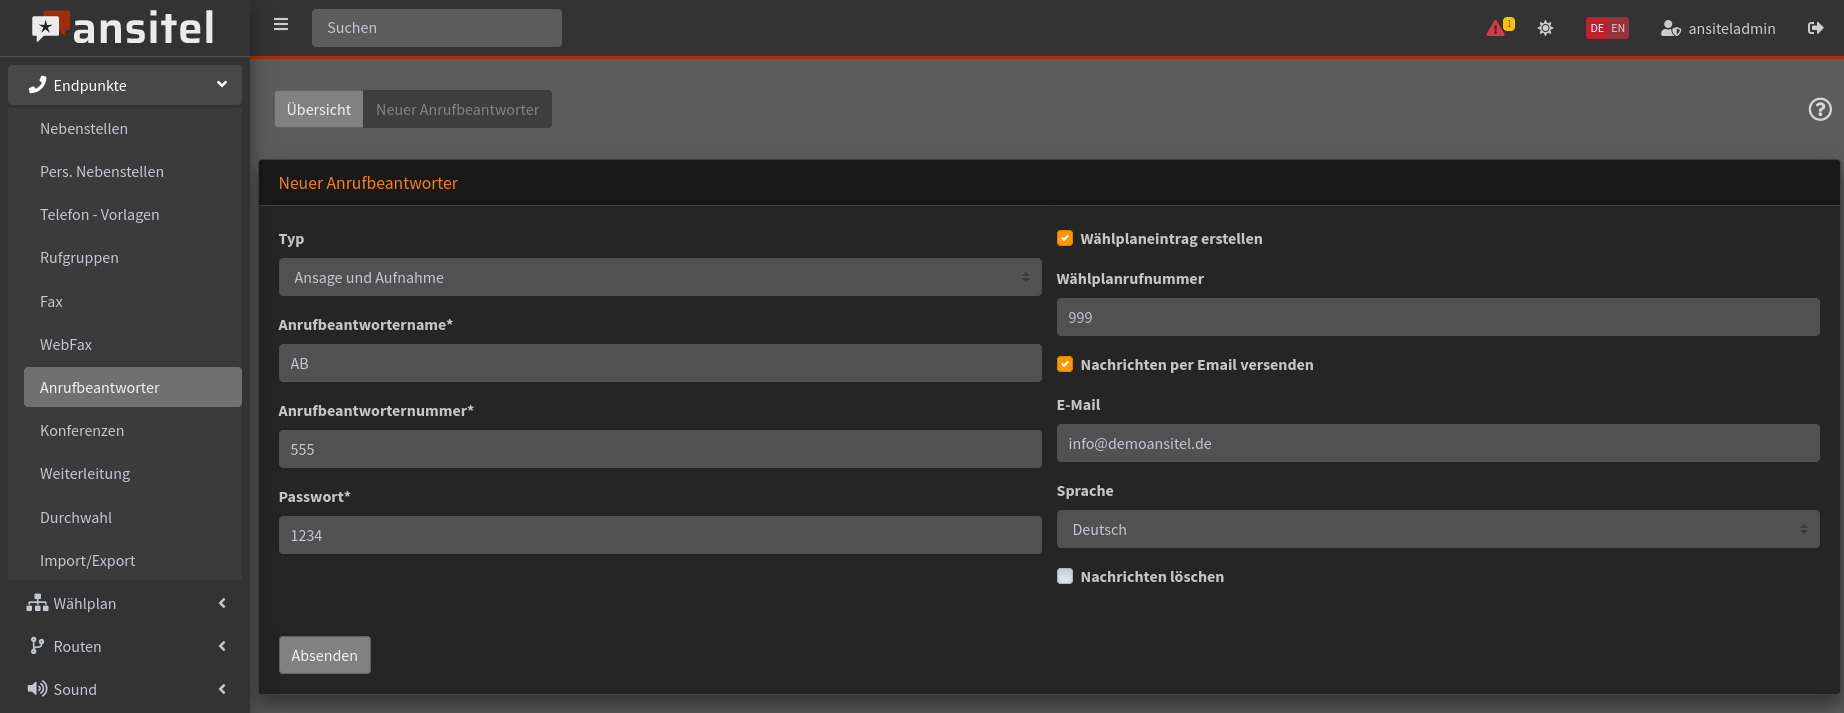Open the warning alert notification icon

[1497, 28]
